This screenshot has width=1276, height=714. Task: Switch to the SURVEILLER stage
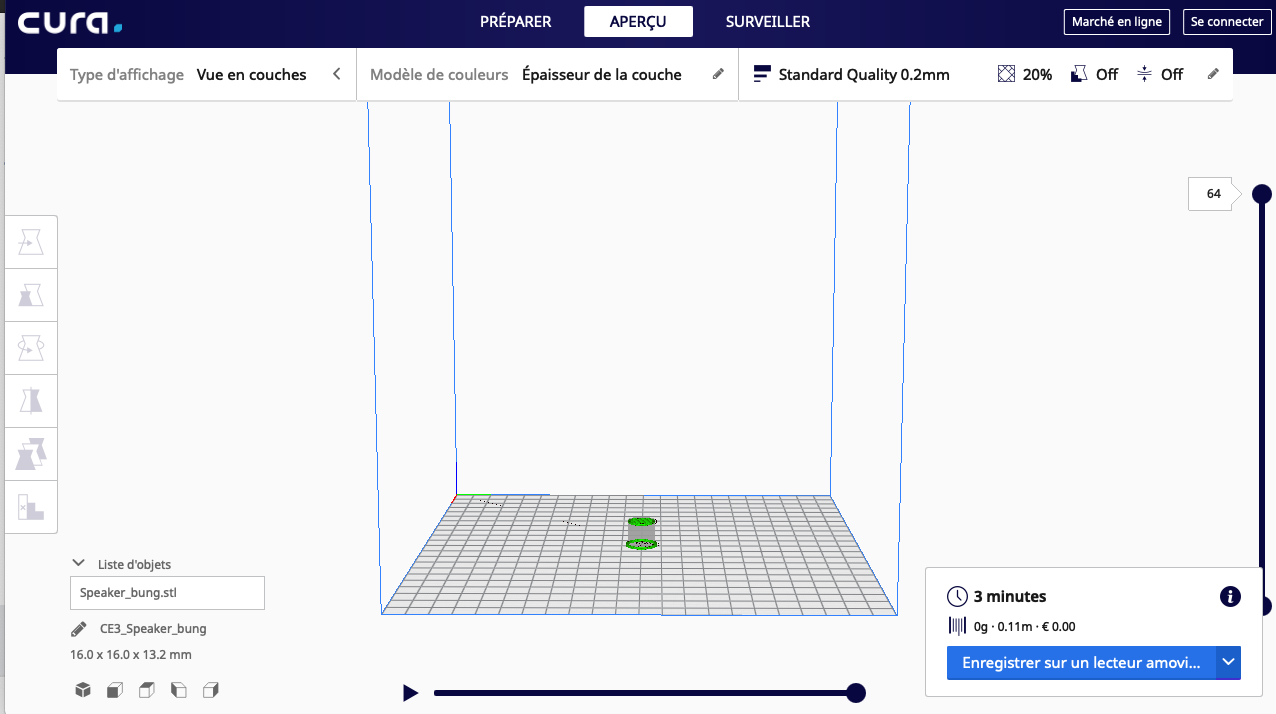coord(768,22)
